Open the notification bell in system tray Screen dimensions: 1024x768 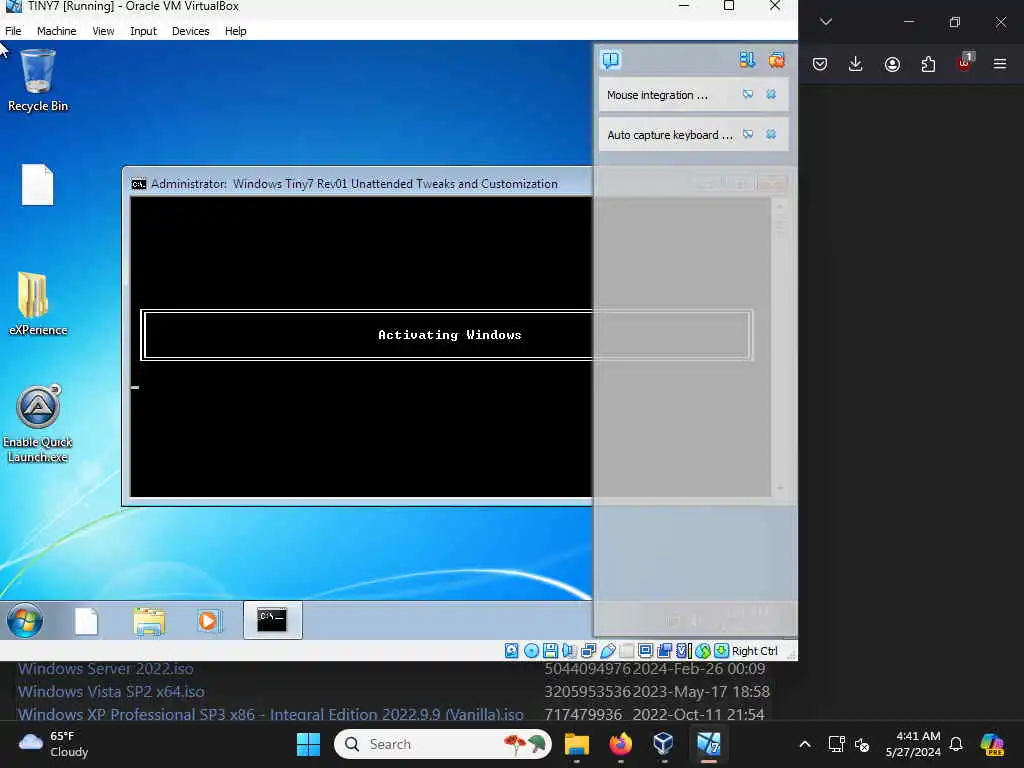coord(956,744)
